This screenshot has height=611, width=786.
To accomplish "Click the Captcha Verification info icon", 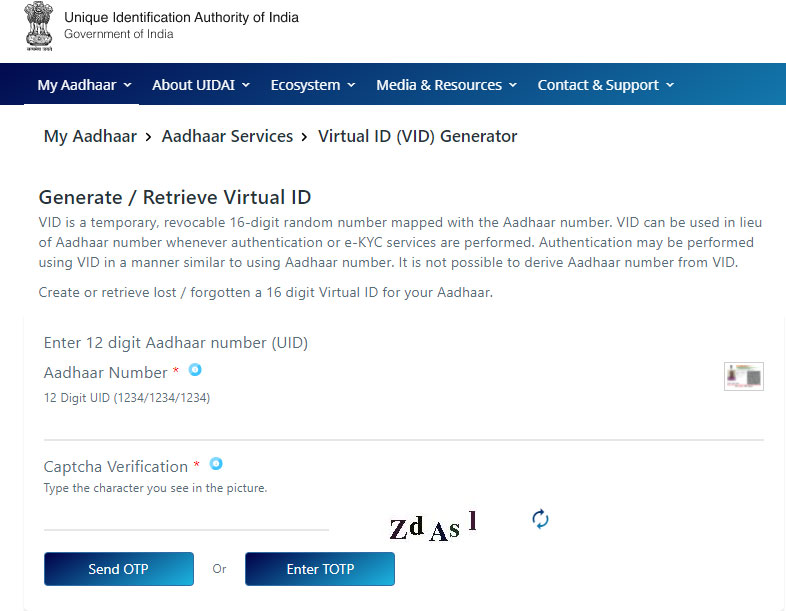I will 216,464.
